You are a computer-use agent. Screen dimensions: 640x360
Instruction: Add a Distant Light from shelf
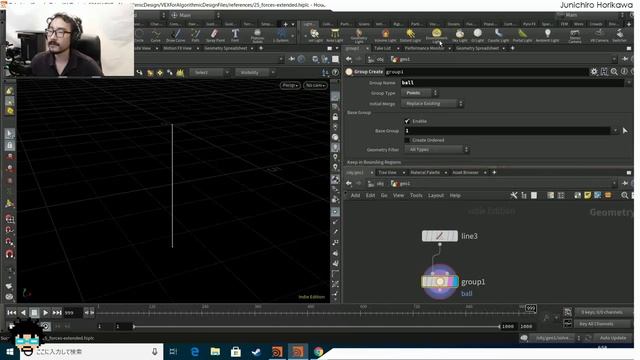pyautogui.click(x=410, y=36)
